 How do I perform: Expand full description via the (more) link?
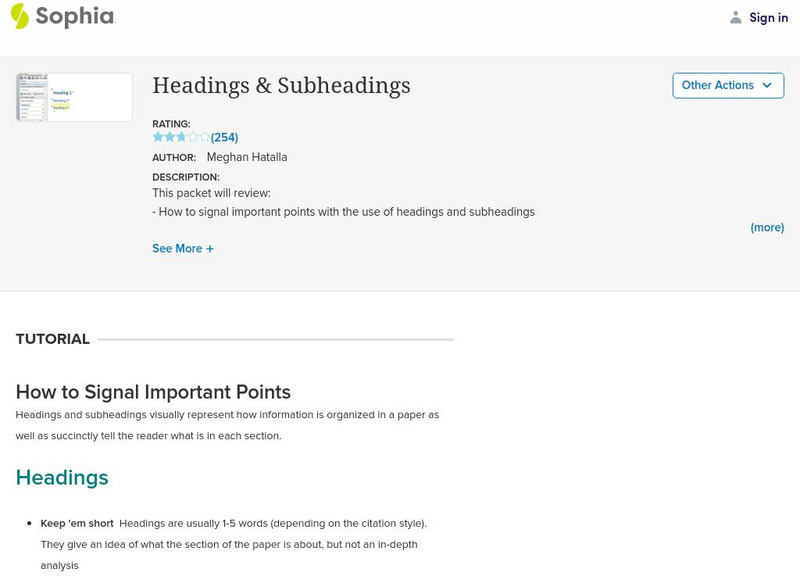click(768, 227)
